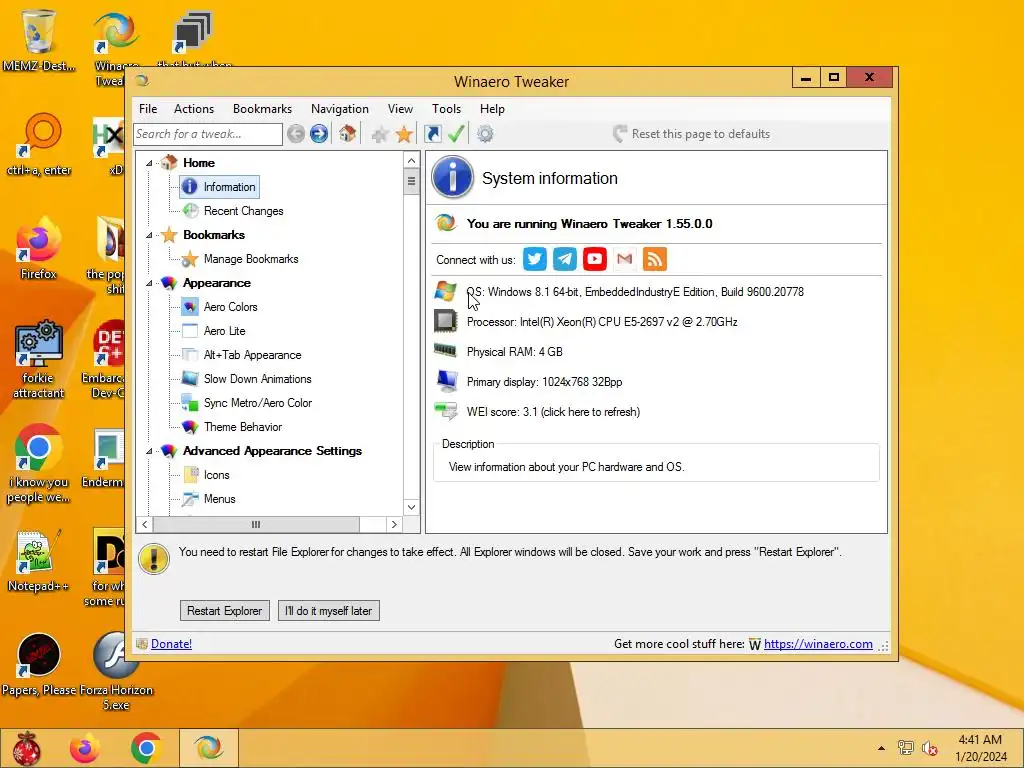Open the Help menu
Image resolution: width=1024 pixels, height=768 pixels.
pos(492,109)
